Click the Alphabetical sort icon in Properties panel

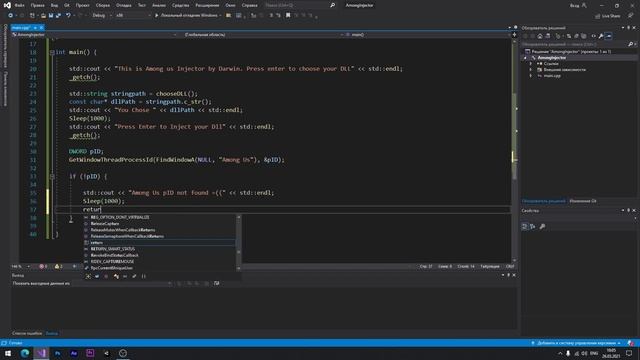pos(533,227)
